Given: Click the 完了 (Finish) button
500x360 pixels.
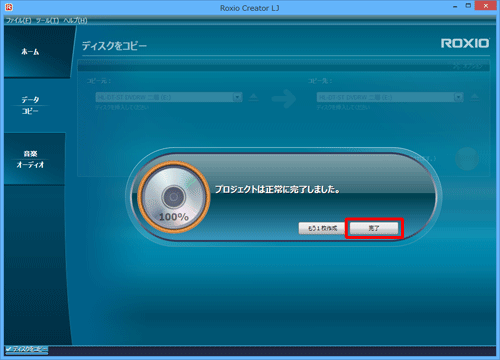Looking at the screenshot, I should point(374,228).
